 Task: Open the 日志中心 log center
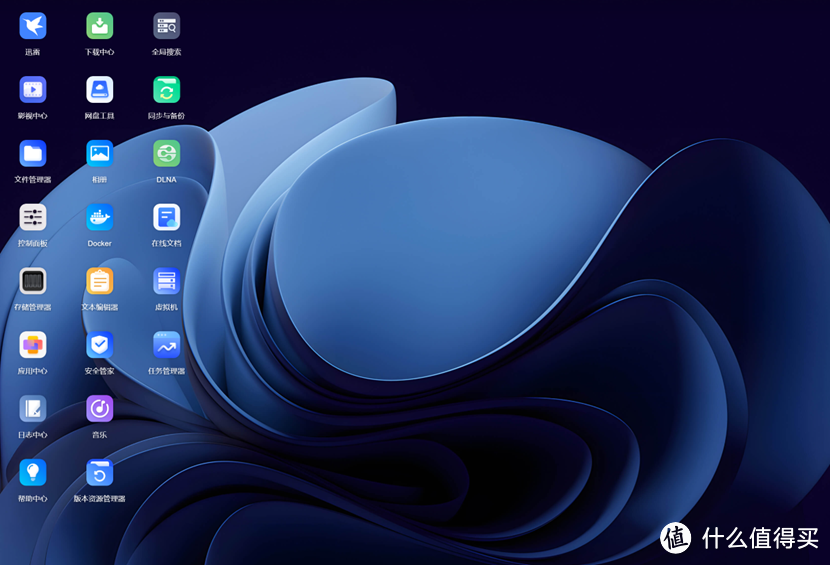coord(33,409)
